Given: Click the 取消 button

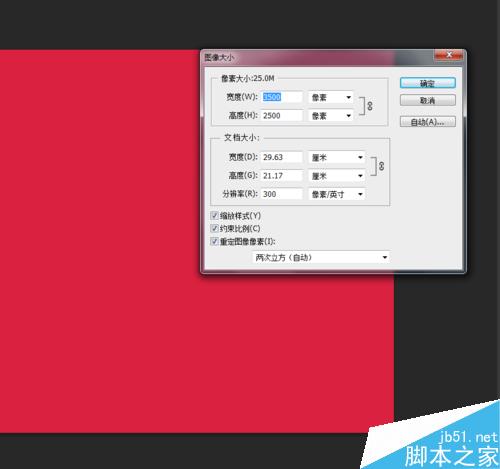Looking at the screenshot, I should click(x=428, y=100).
